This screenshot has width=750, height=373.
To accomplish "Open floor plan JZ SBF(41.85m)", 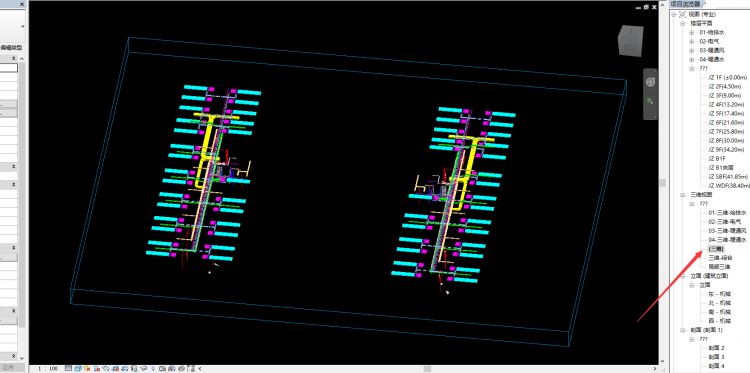I will (728, 177).
